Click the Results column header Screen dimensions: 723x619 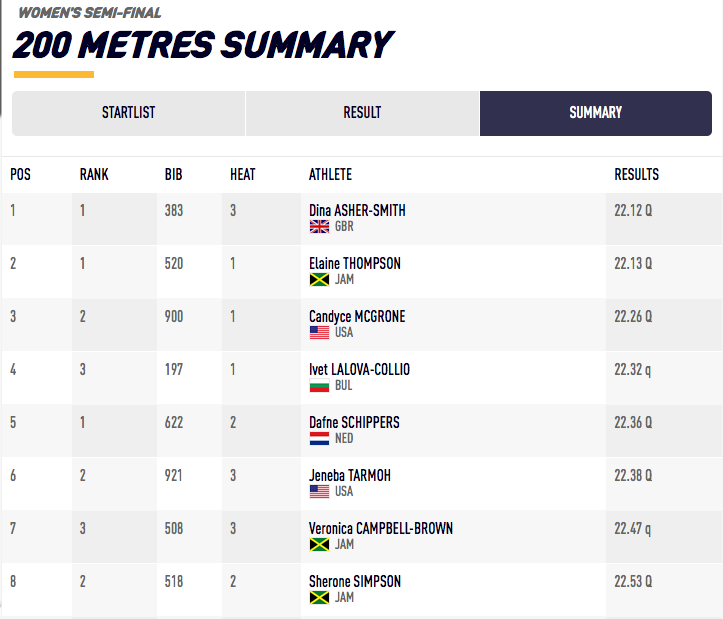(x=636, y=174)
